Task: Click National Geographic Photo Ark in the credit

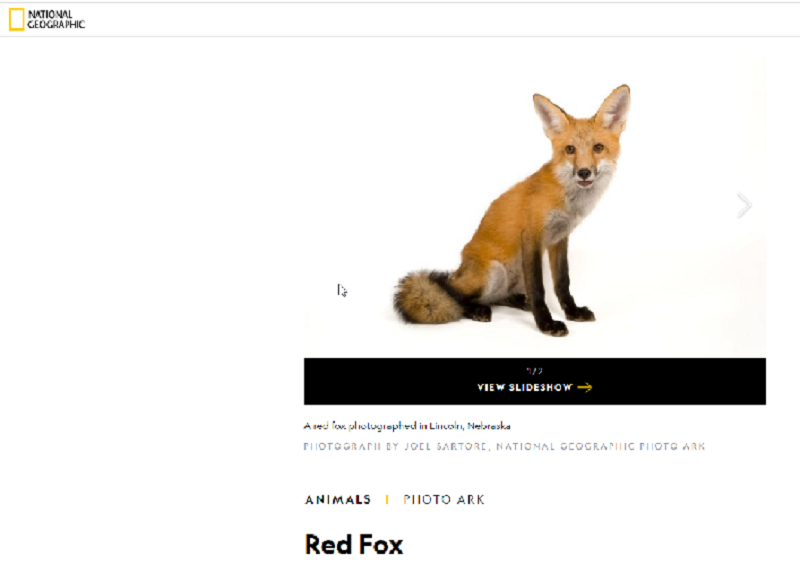Action: 601,447
